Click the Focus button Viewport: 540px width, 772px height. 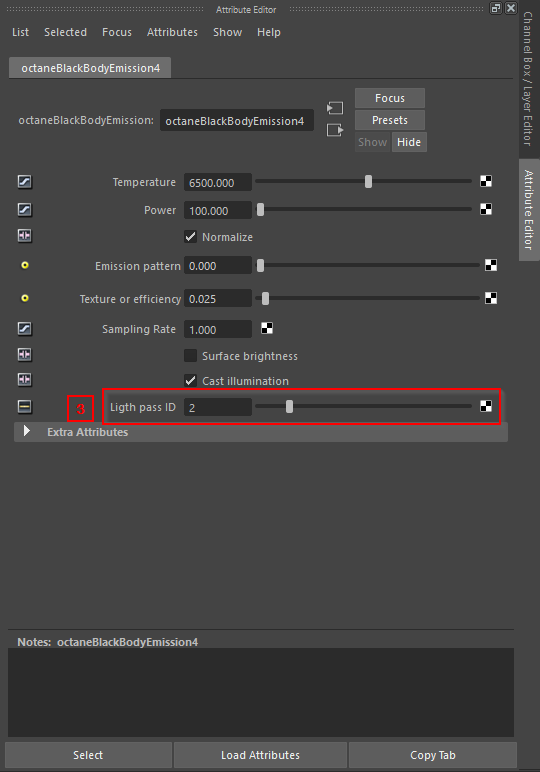coord(390,98)
